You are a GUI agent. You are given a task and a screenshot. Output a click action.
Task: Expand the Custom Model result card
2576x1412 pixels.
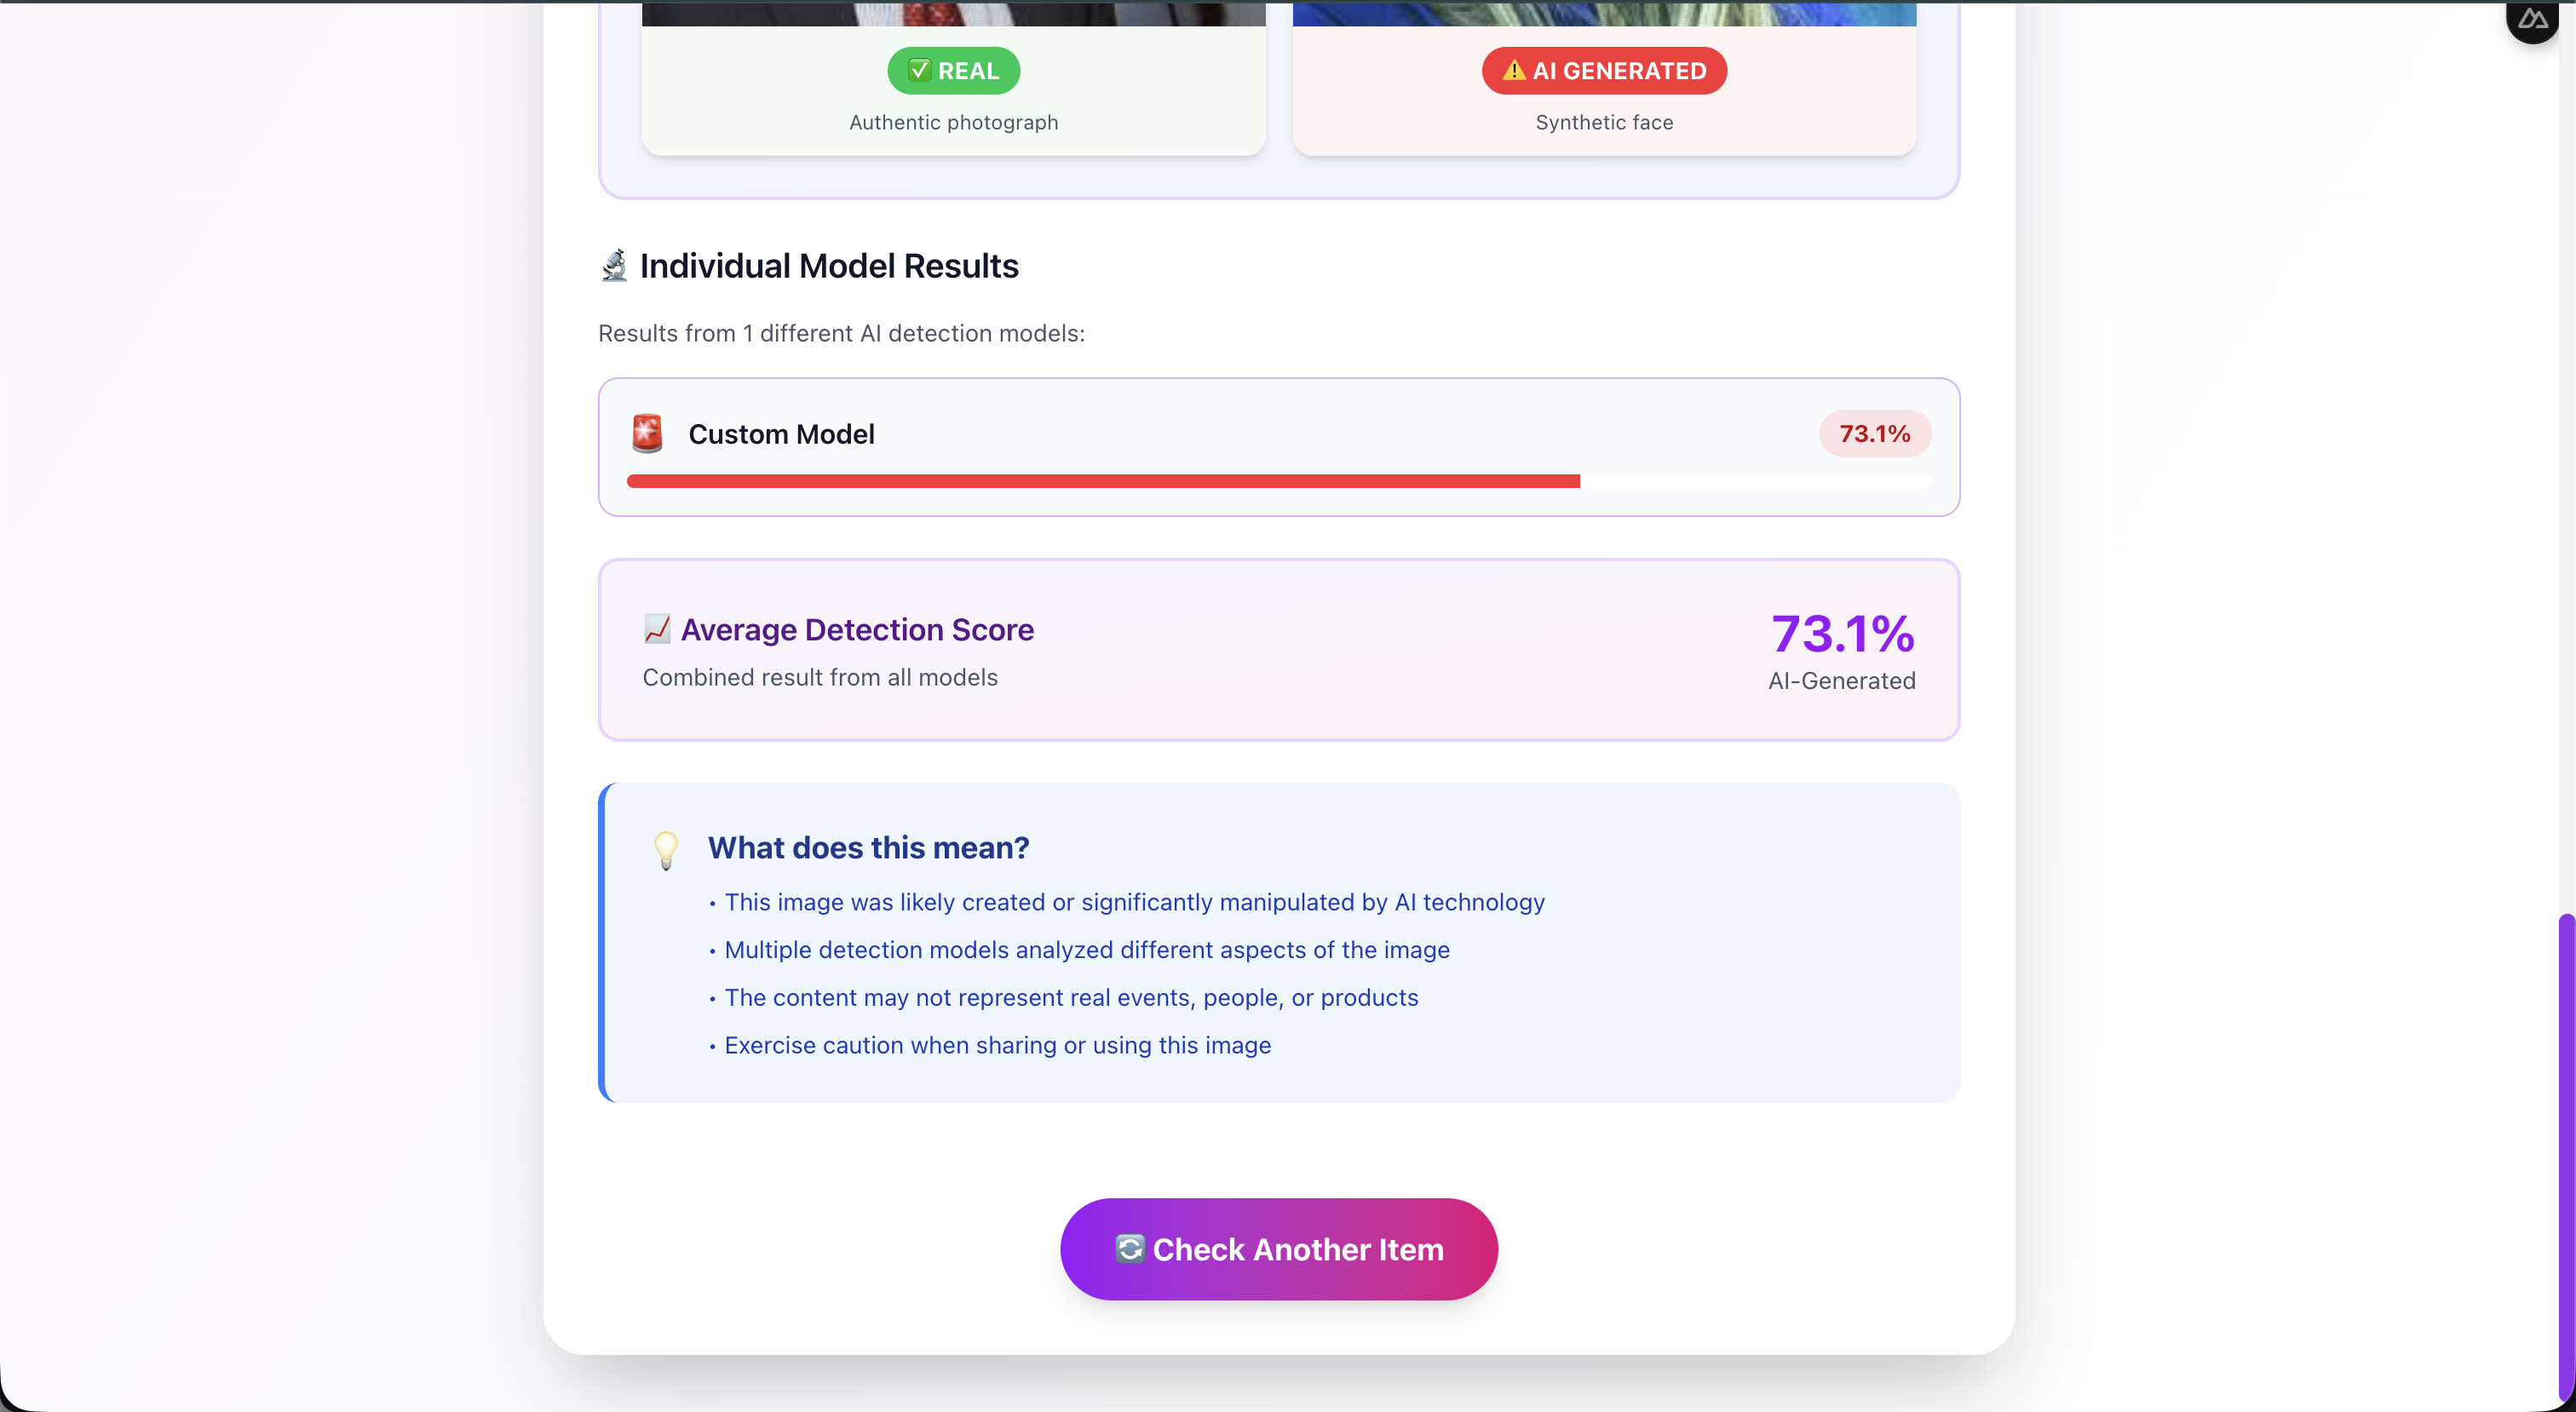(1279, 446)
